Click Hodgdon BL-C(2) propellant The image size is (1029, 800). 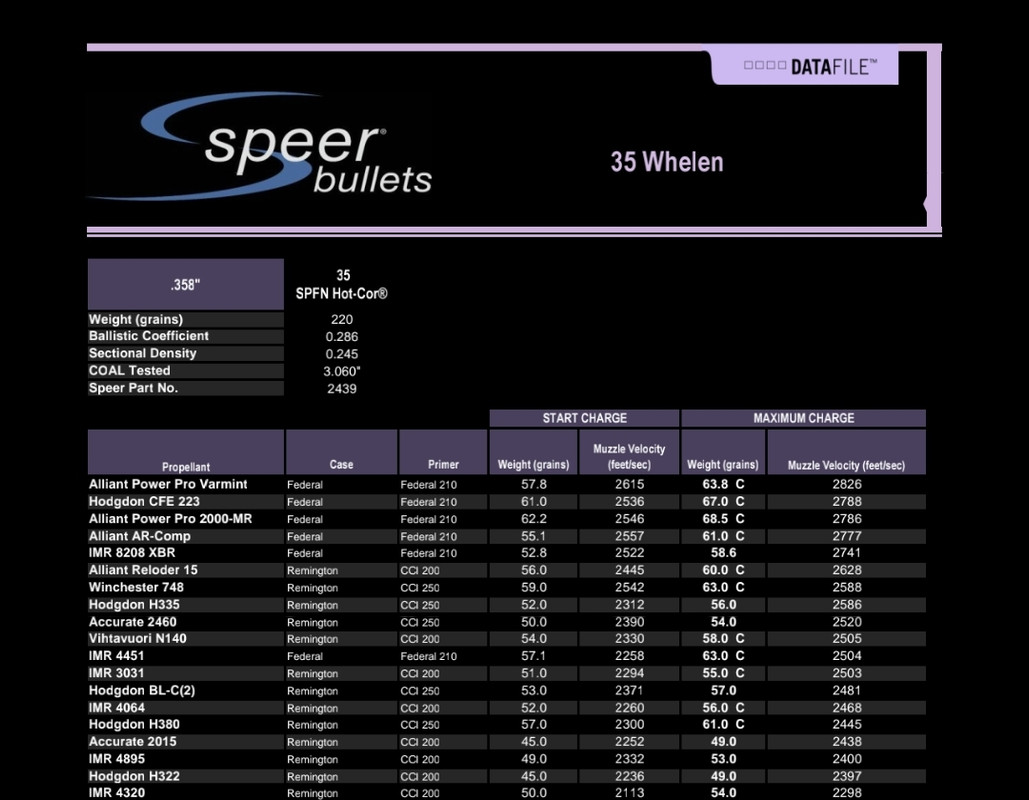142,690
